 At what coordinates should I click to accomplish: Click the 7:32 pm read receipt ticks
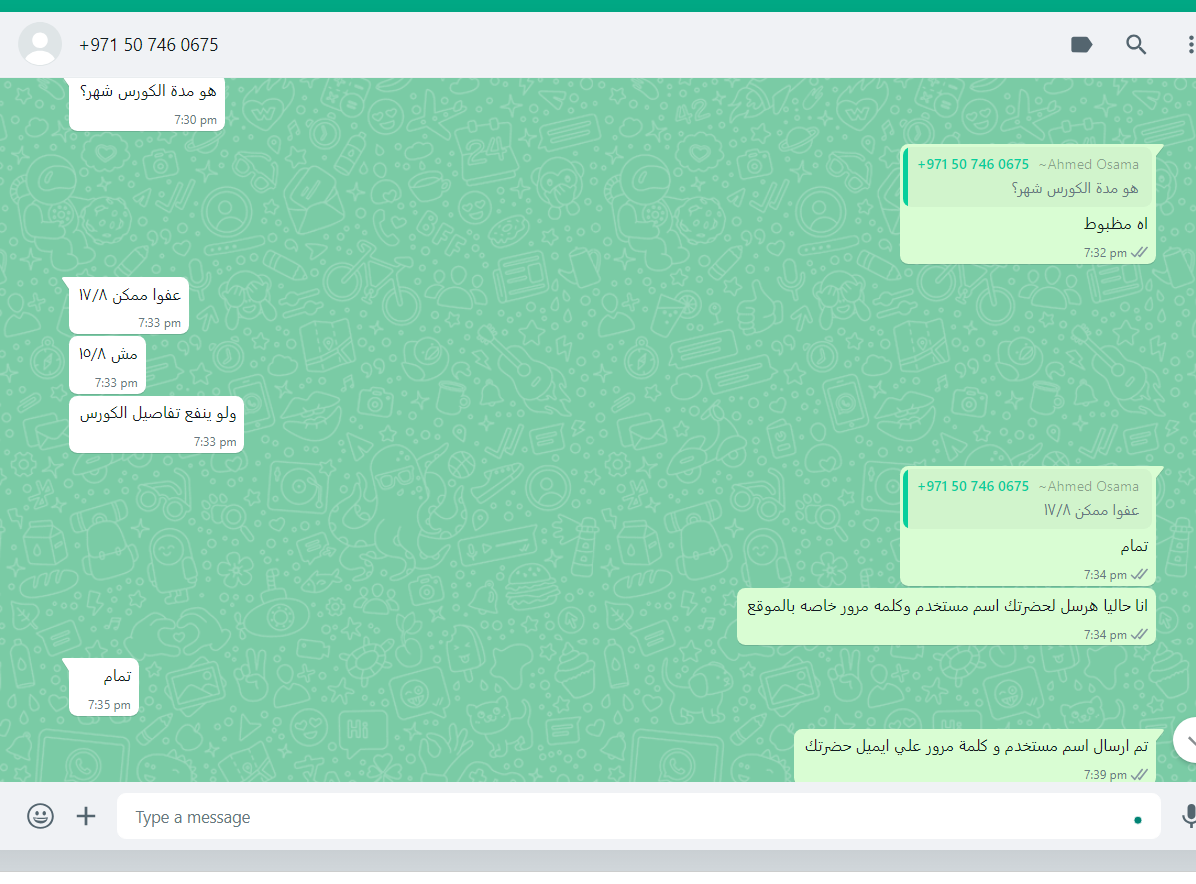pyautogui.click(x=1139, y=252)
